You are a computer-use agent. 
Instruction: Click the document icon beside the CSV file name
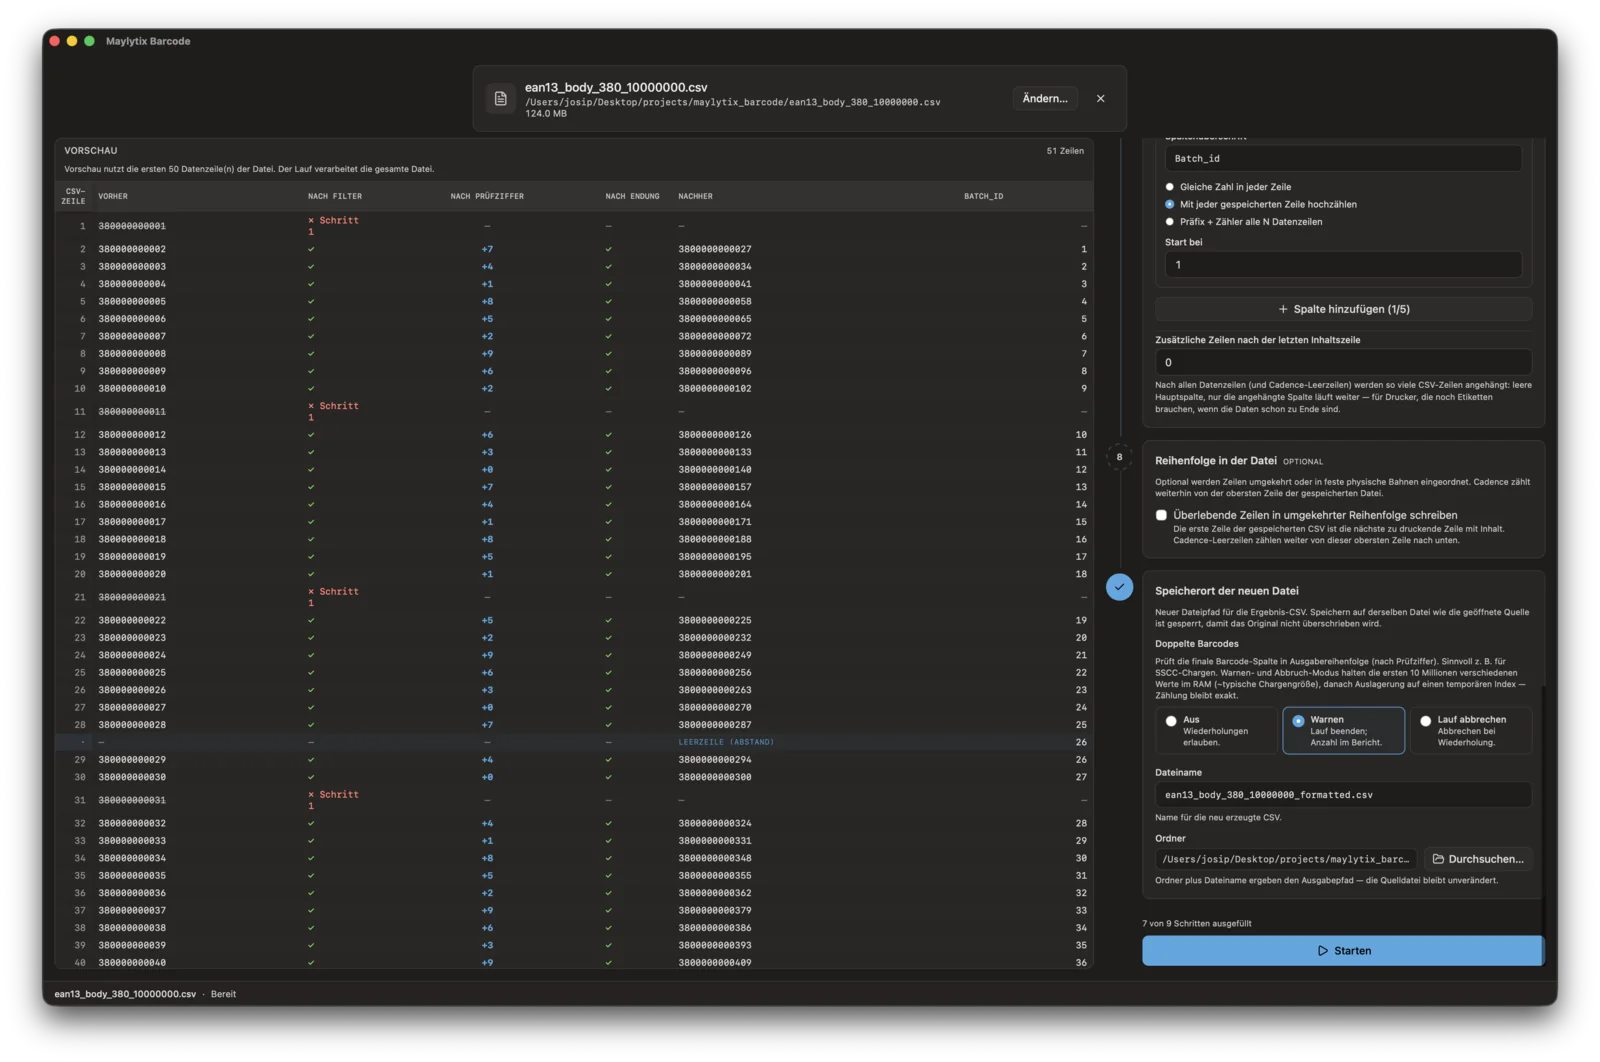[x=501, y=98]
